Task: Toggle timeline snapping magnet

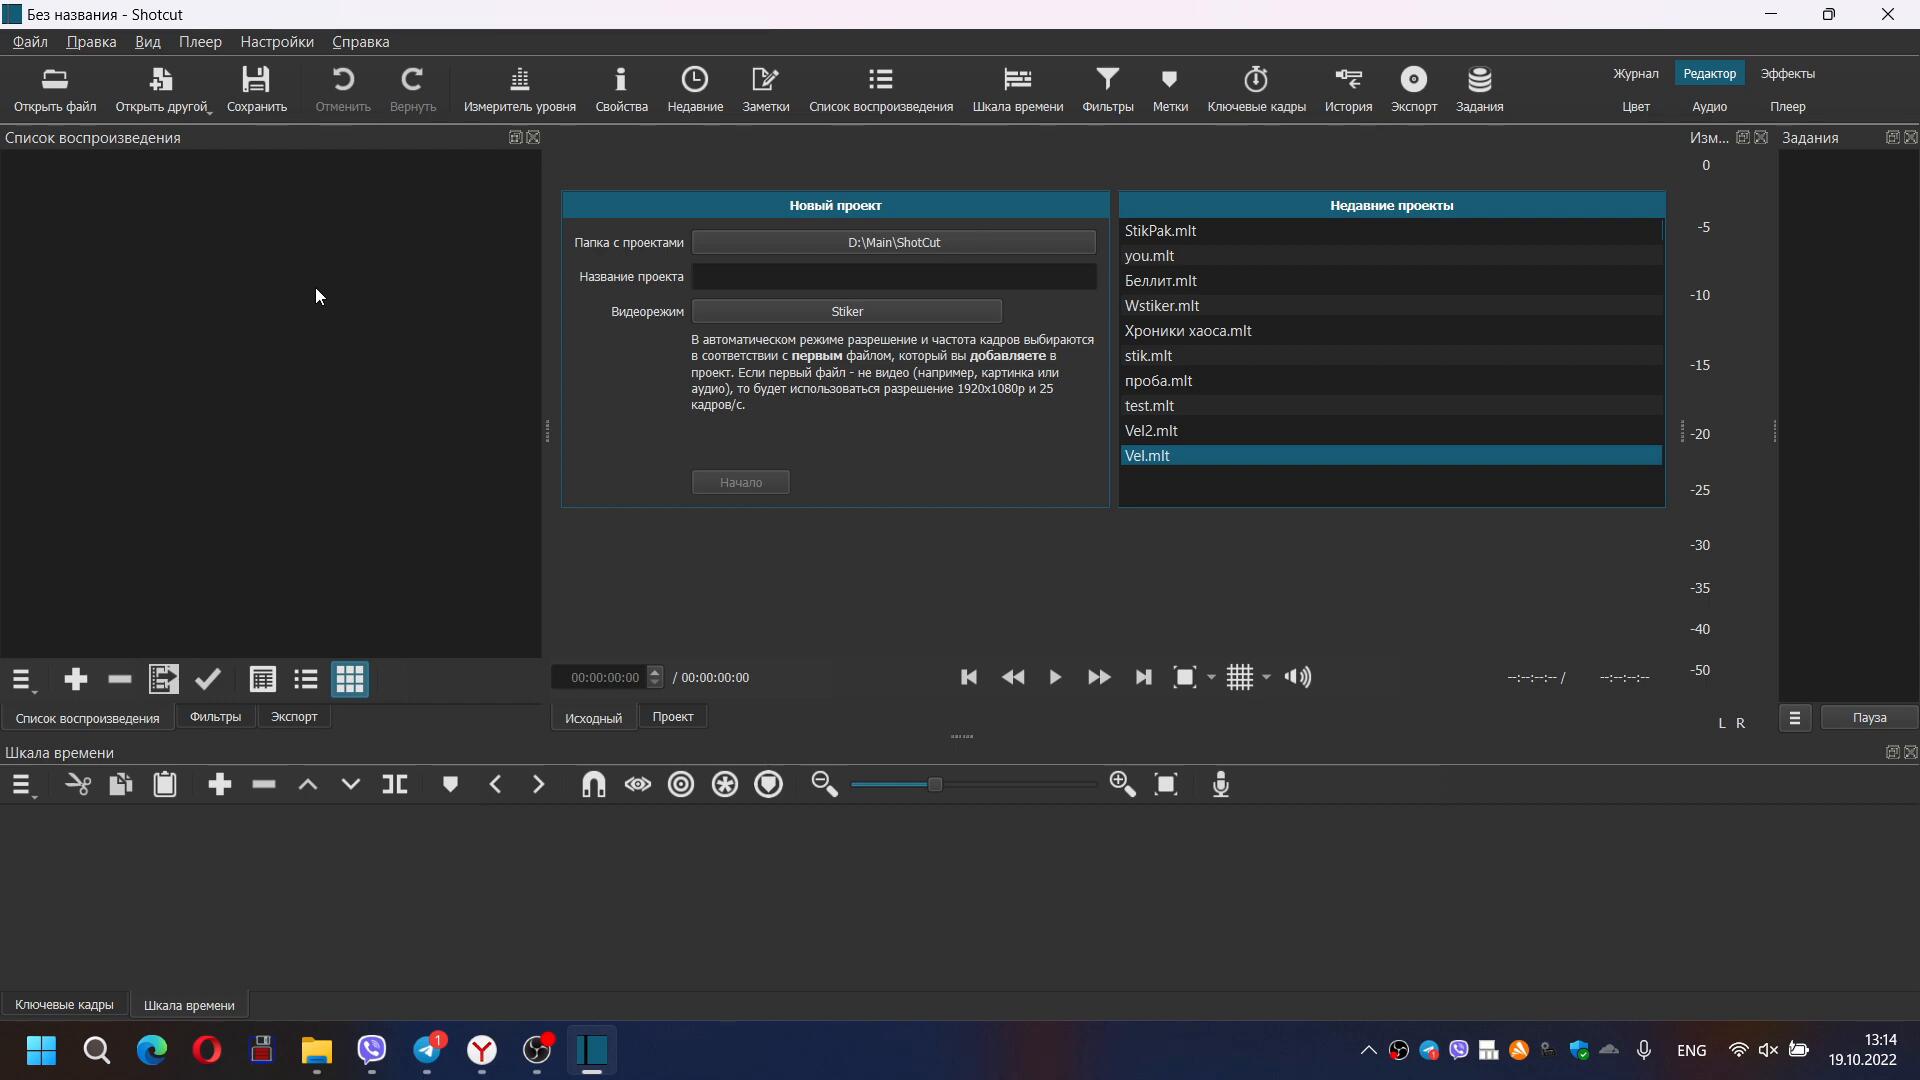Action: (593, 785)
